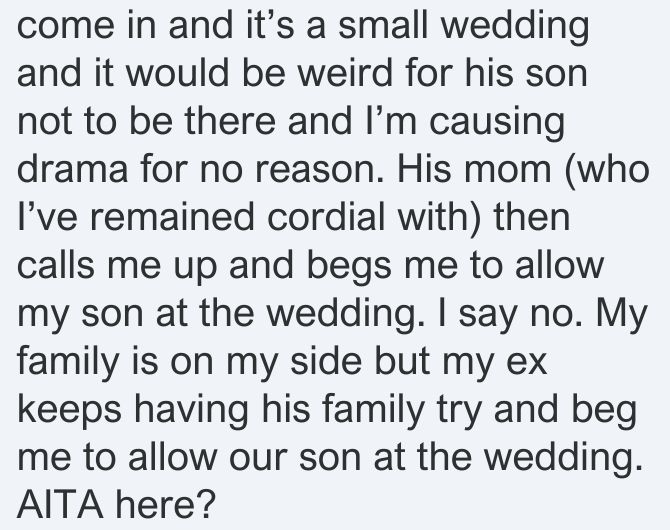Click the word "calls"
This screenshot has height=530, width=670.
[x=56, y=265]
